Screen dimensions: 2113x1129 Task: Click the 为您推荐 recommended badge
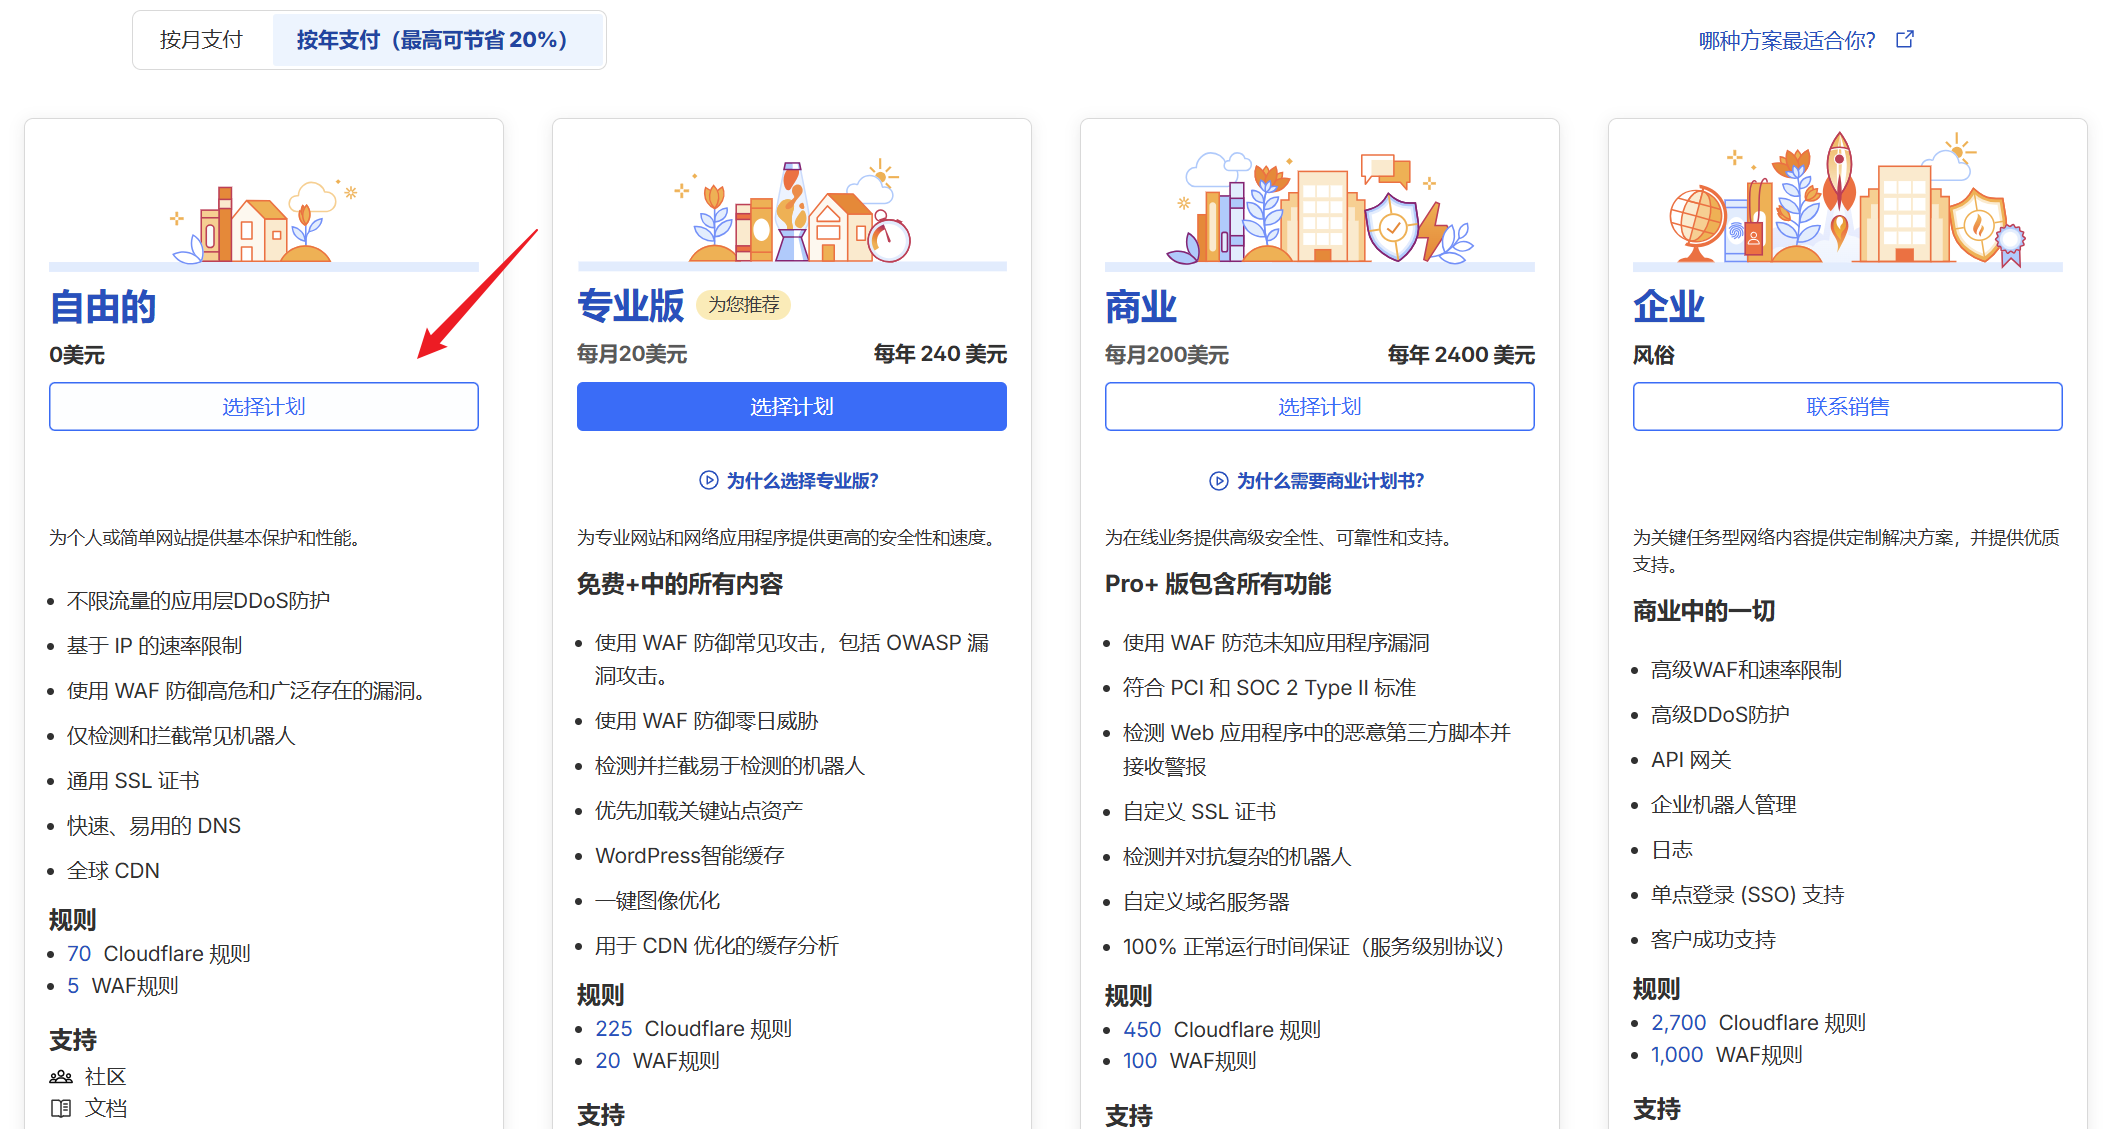(743, 305)
